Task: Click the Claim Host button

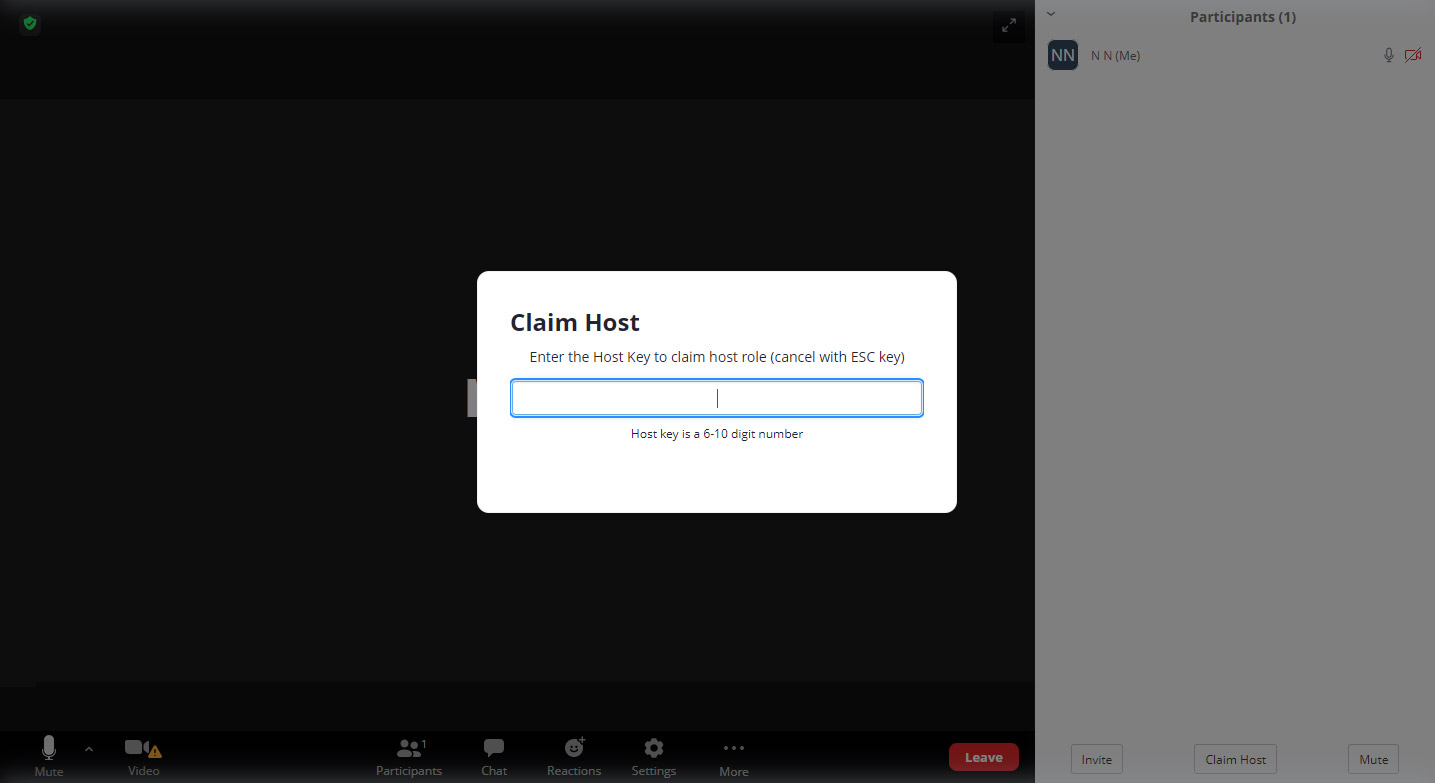Action: tap(1236, 759)
